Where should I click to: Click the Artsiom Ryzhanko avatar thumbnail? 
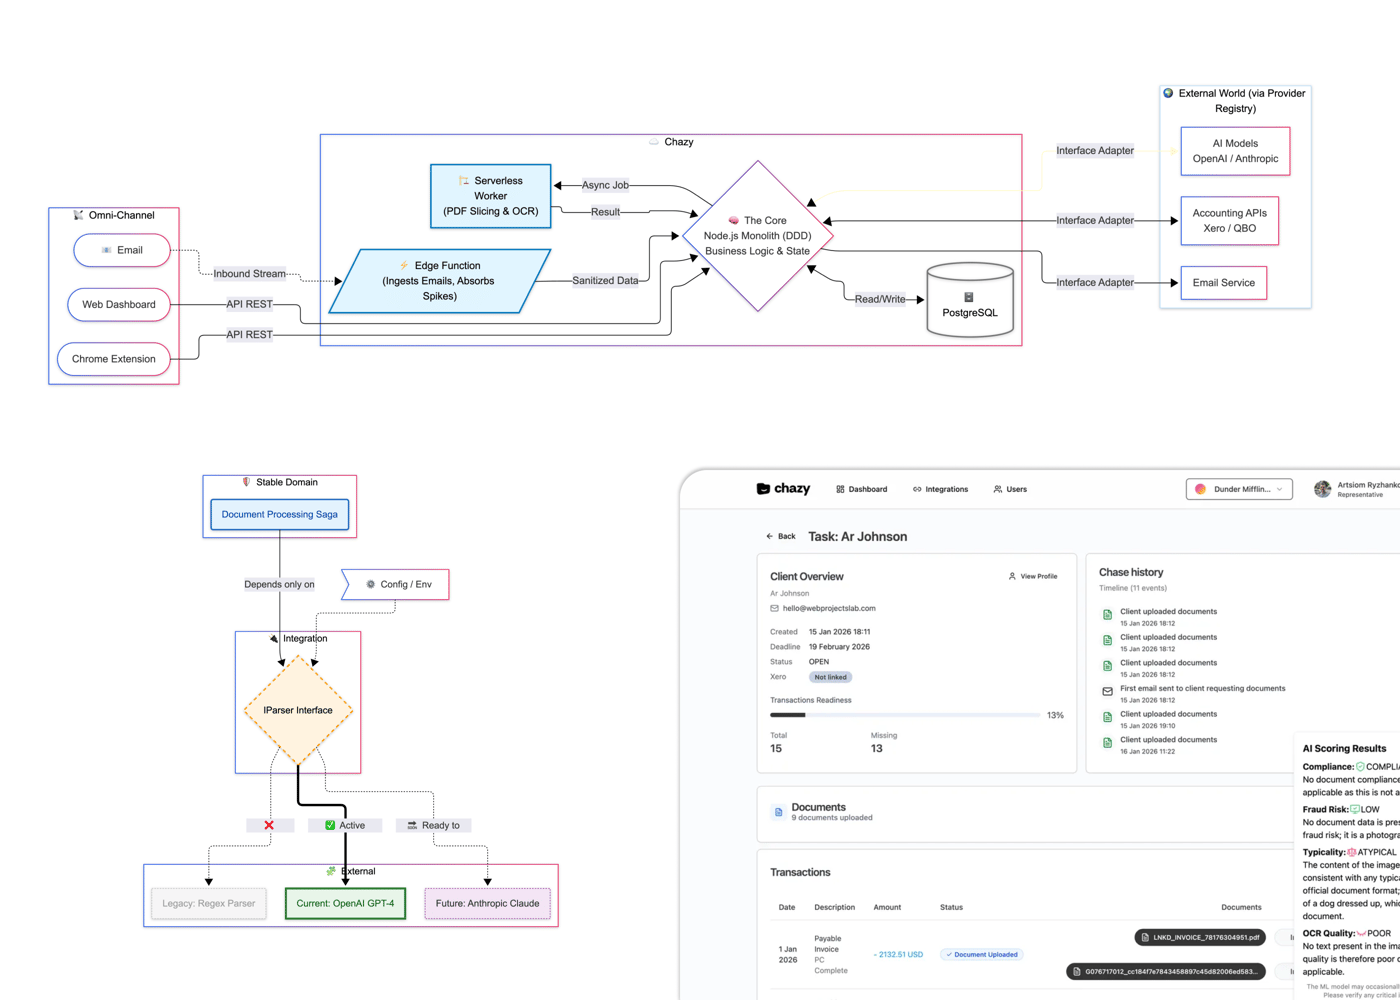tap(1323, 489)
